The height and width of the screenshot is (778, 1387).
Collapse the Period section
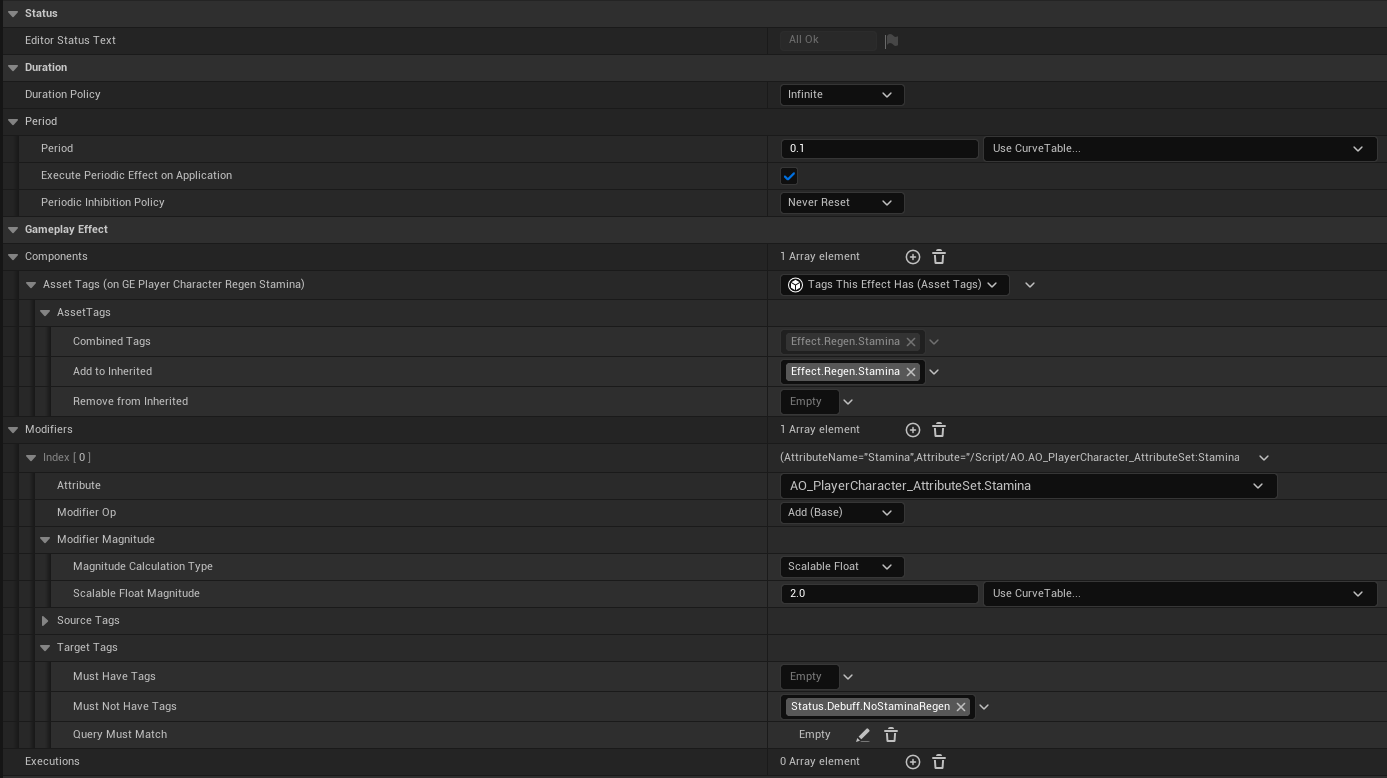click(x=13, y=122)
